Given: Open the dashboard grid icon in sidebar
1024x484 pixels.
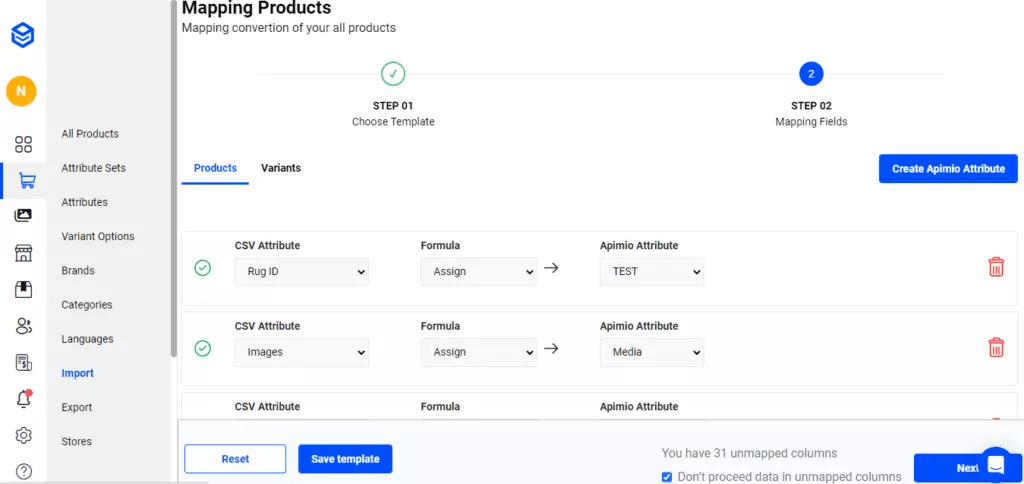Looking at the screenshot, I should 23,144.
